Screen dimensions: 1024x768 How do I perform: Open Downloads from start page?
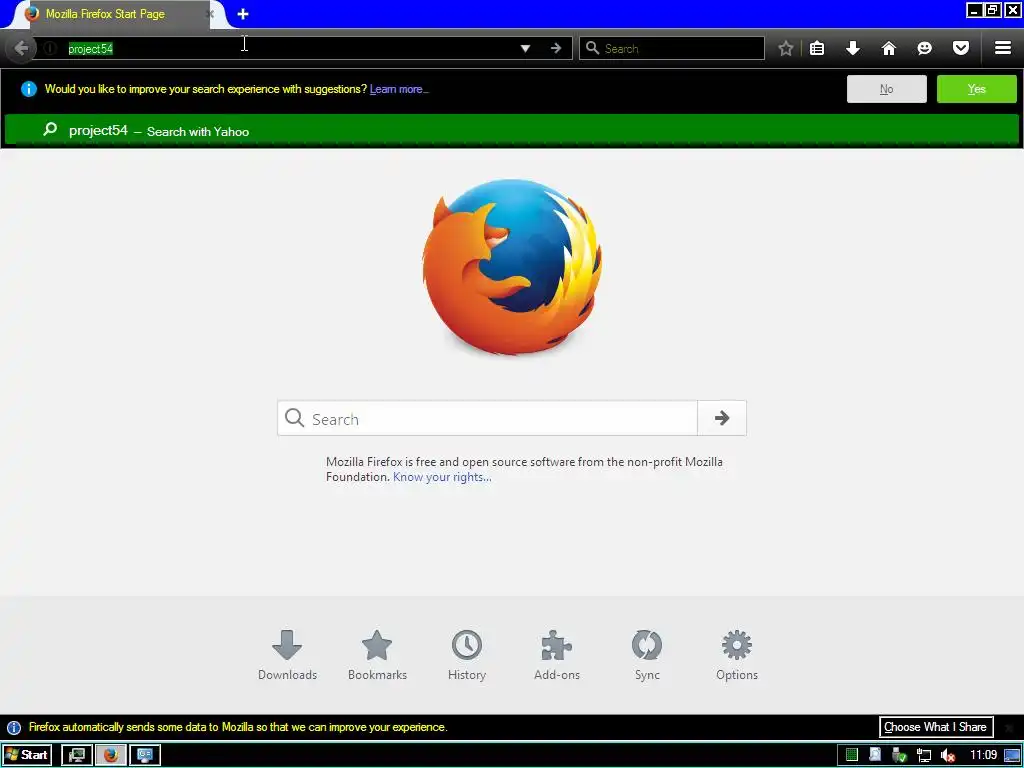[x=287, y=655]
